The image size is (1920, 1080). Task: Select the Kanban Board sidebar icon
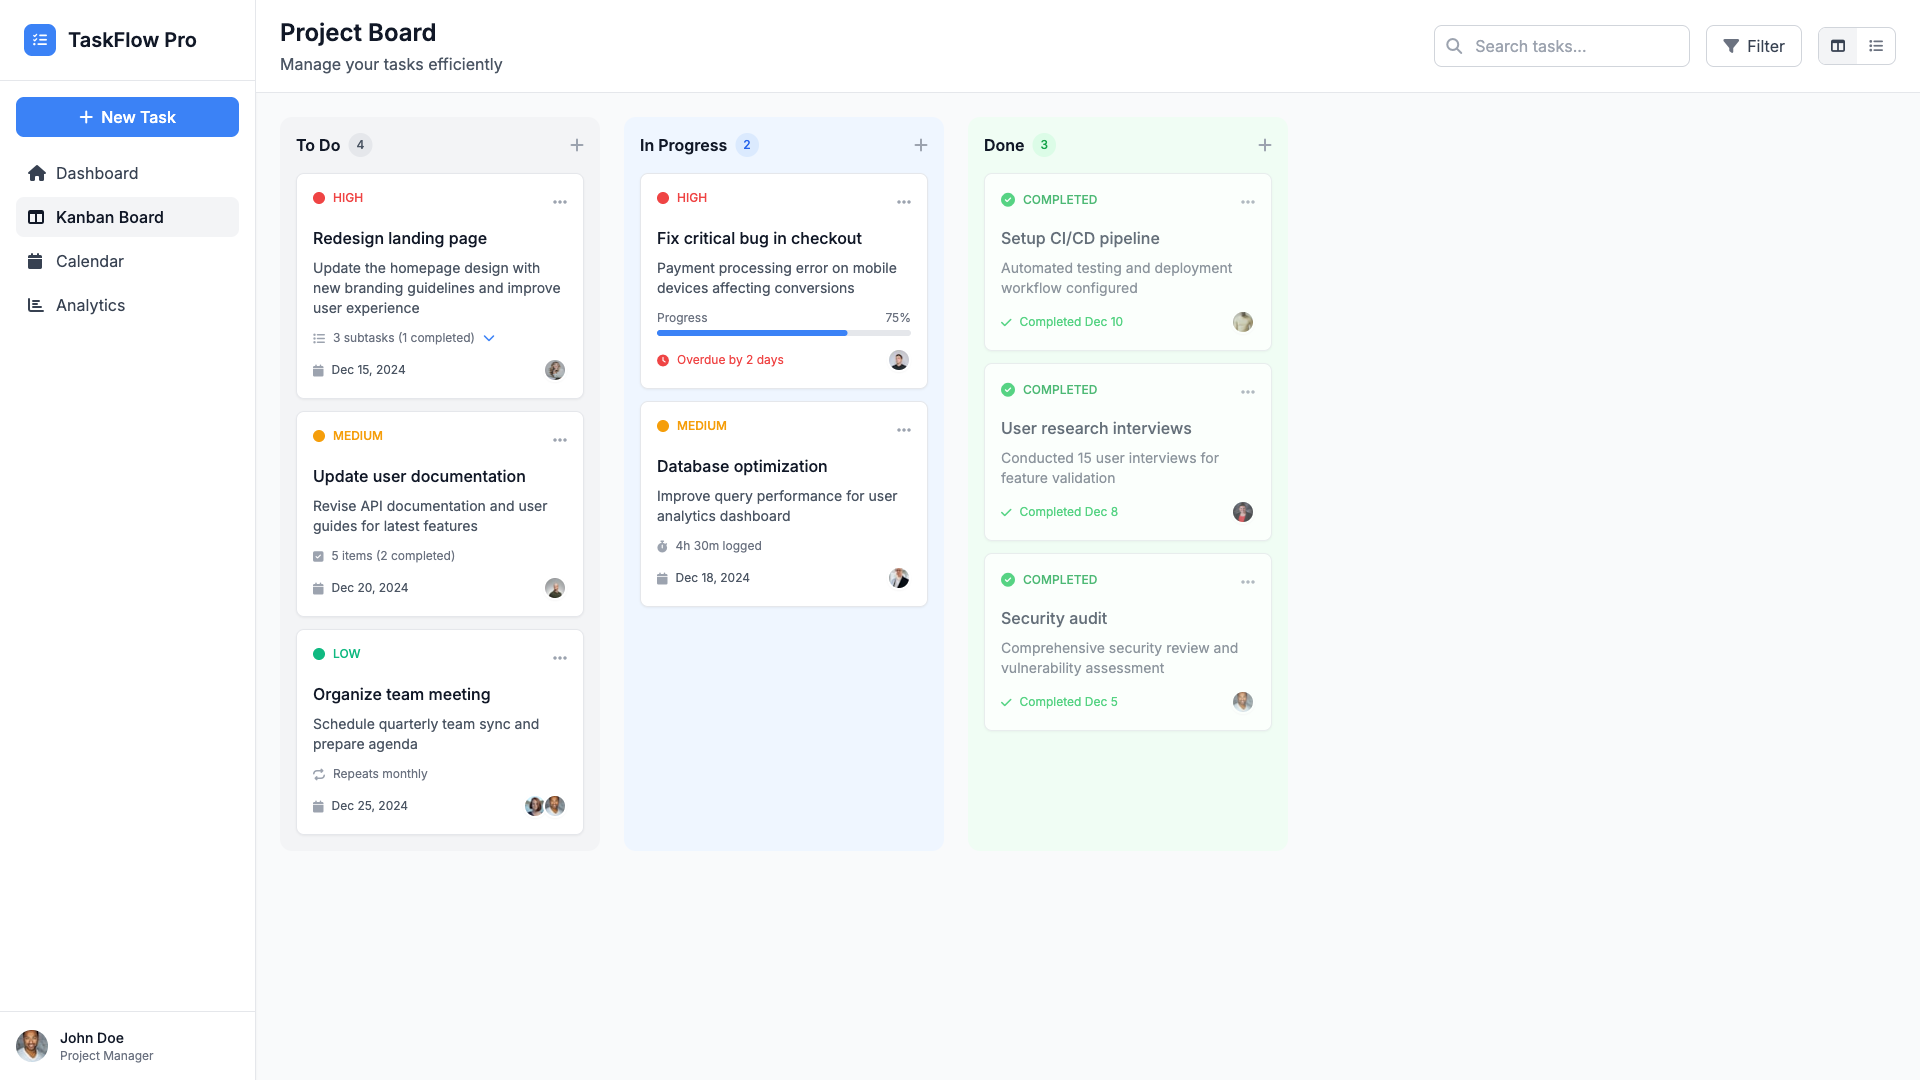(36, 217)
